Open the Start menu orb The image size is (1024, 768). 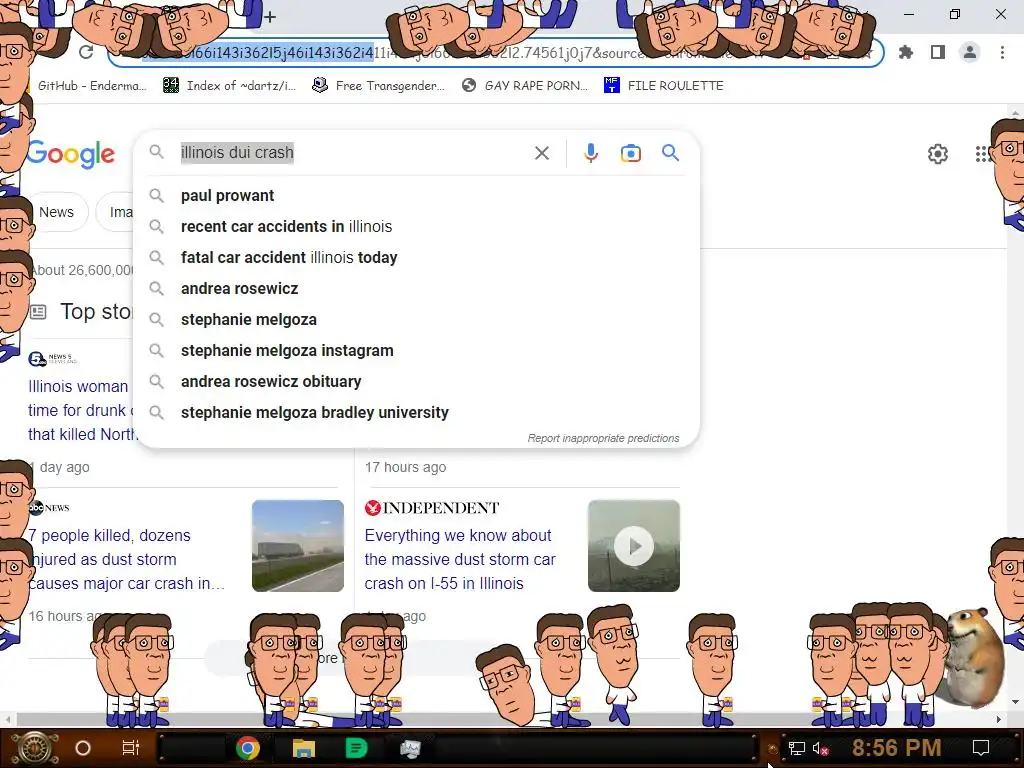(33, 748)
